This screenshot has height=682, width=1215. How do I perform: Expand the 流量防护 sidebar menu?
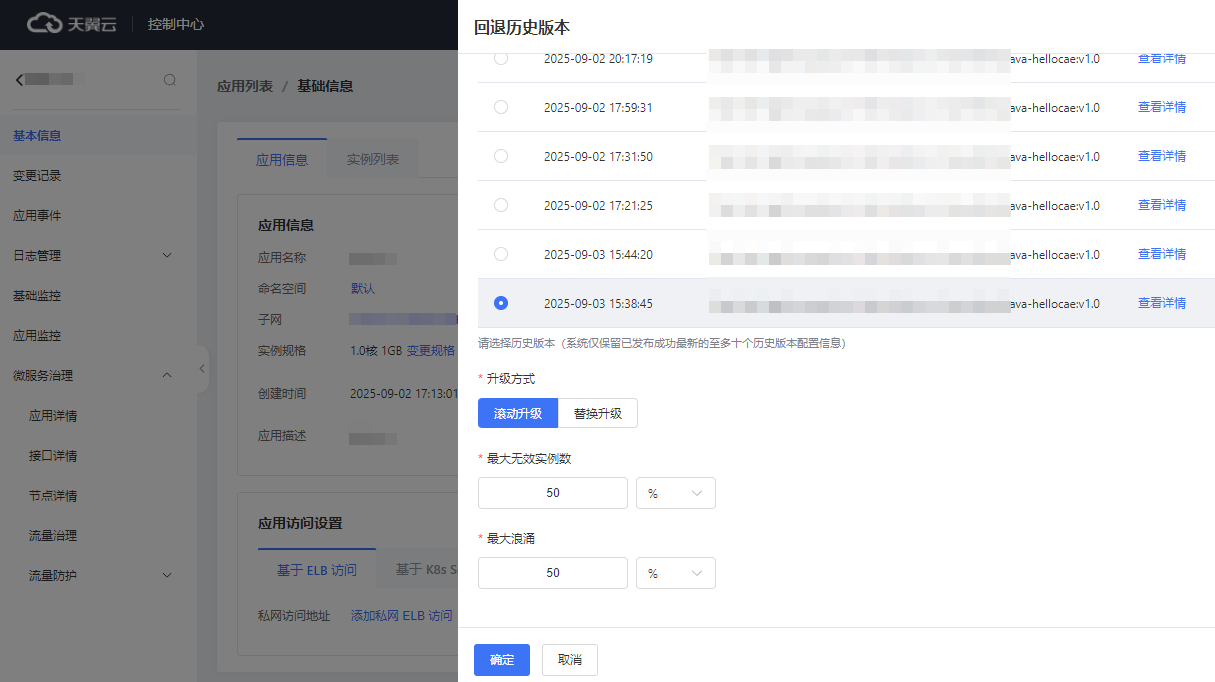coord(167,576)
